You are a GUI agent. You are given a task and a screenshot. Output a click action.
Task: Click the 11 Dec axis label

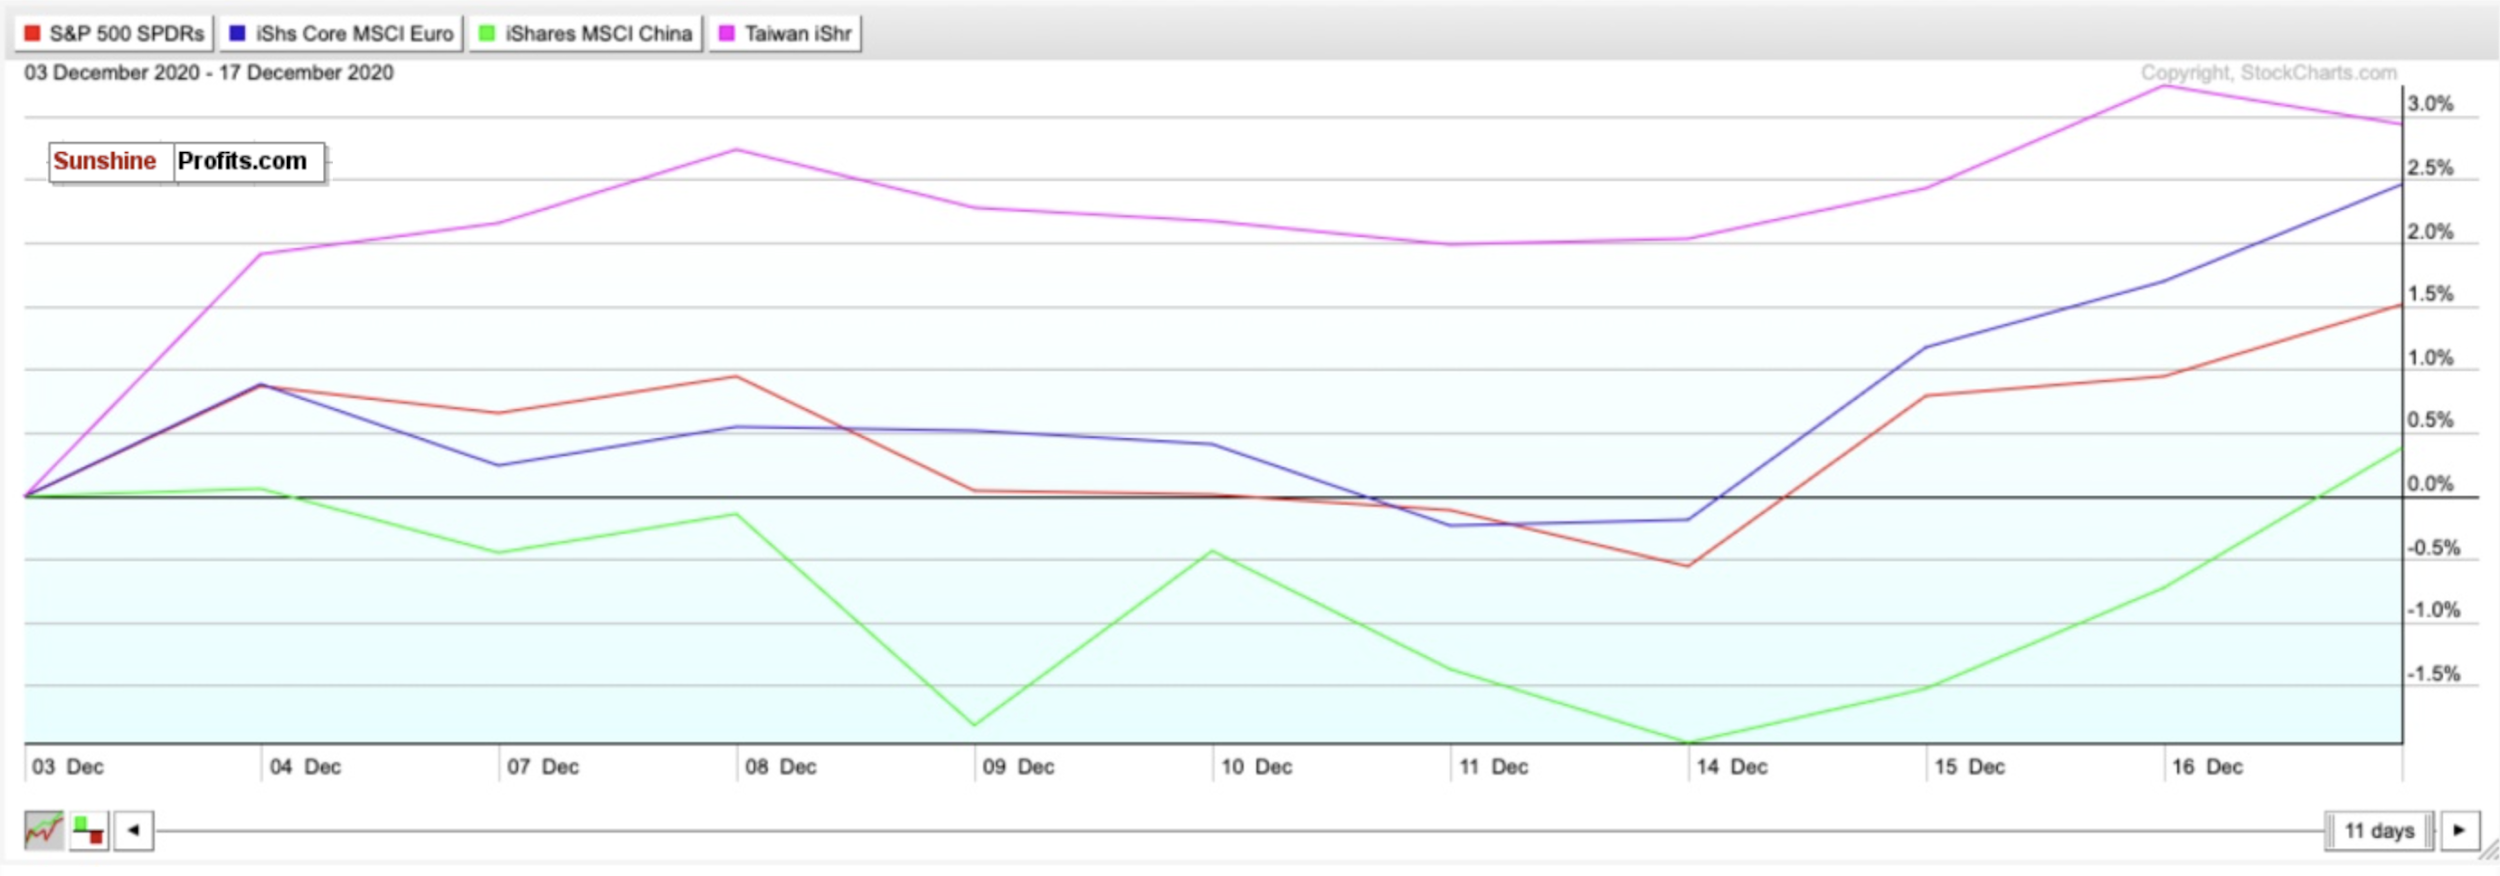point(1493,767)
